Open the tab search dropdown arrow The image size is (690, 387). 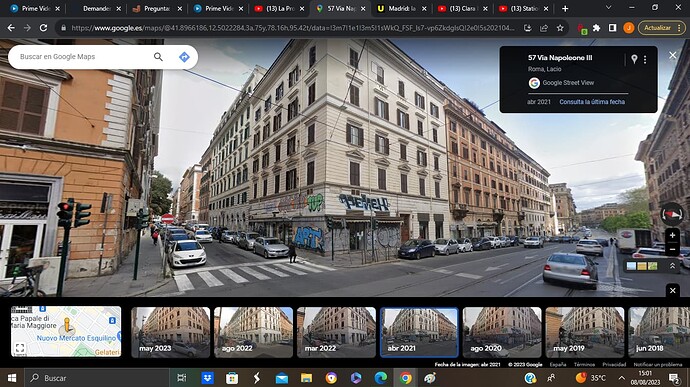608,7
